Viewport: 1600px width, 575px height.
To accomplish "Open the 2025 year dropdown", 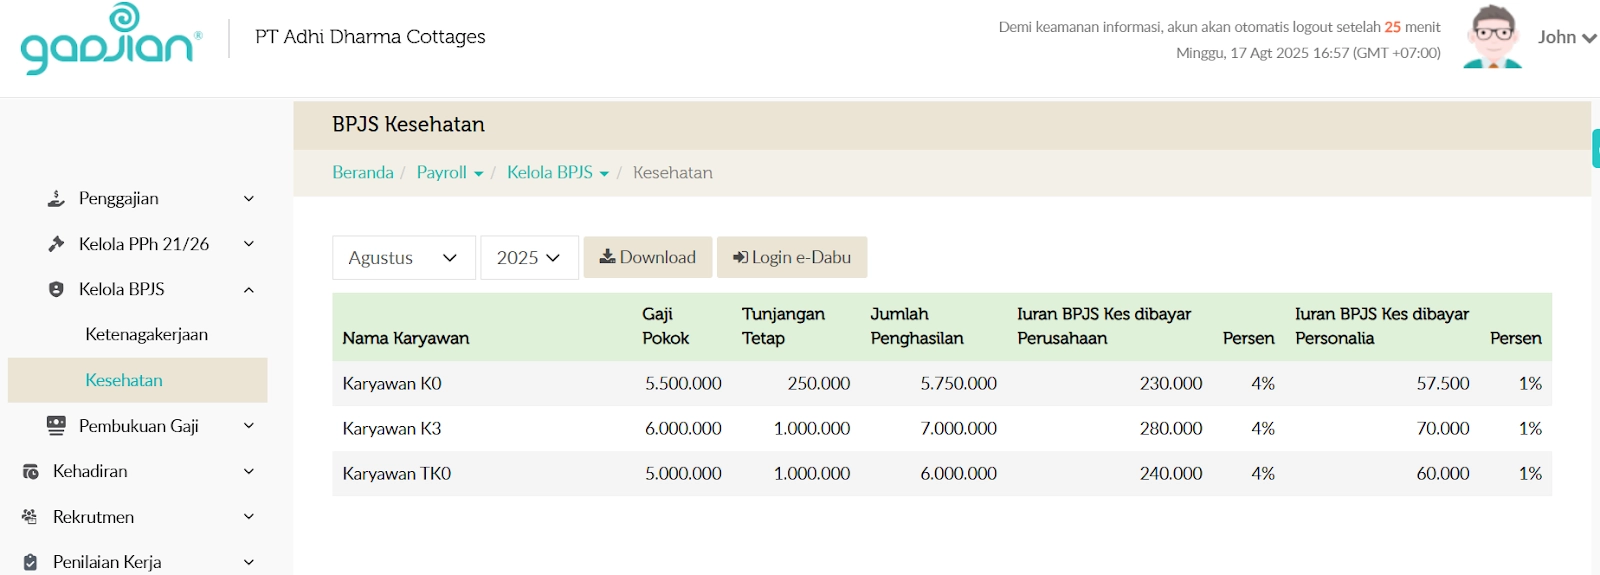I will click(x=529, y=258).
